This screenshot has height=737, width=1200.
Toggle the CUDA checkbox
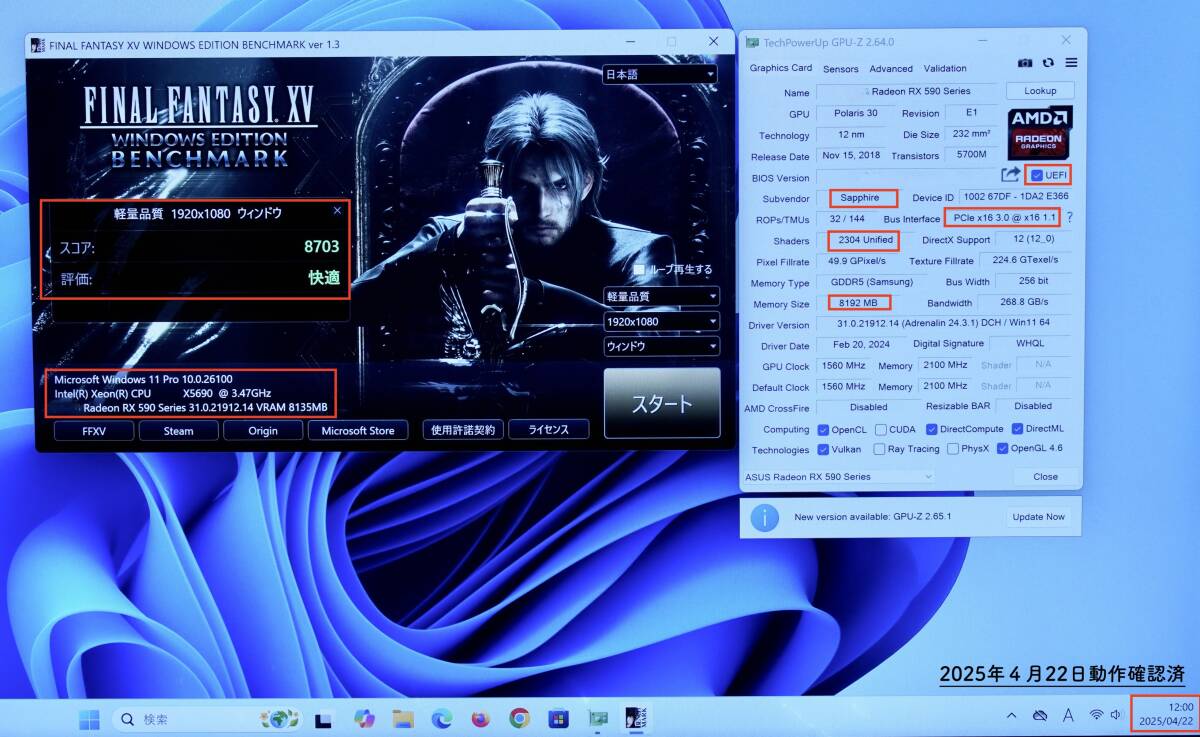[881, 429]
